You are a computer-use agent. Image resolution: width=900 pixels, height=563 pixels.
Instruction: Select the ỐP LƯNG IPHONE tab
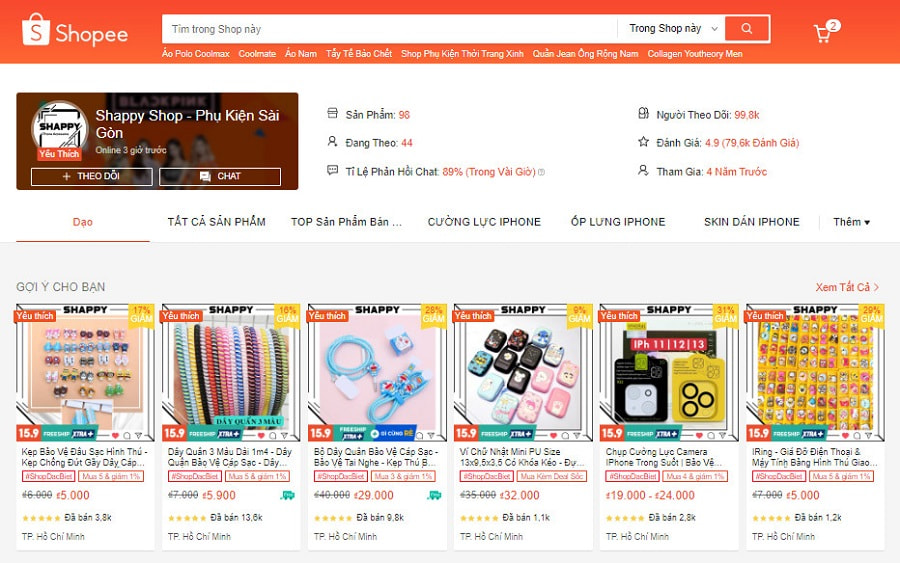point(618,222)
